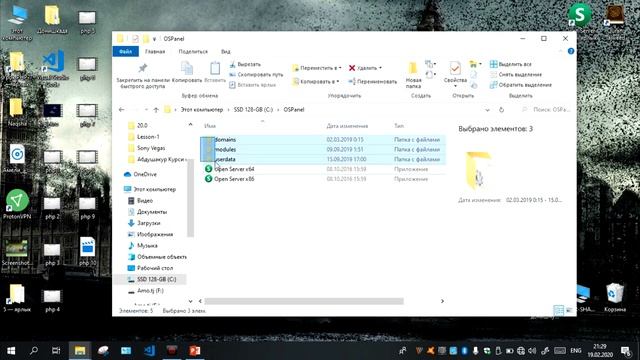The width and height of the screenshot is (640, 360).
Task: Open ribbon help question icon
Action: pyautogui.click(x=571, y=51)
